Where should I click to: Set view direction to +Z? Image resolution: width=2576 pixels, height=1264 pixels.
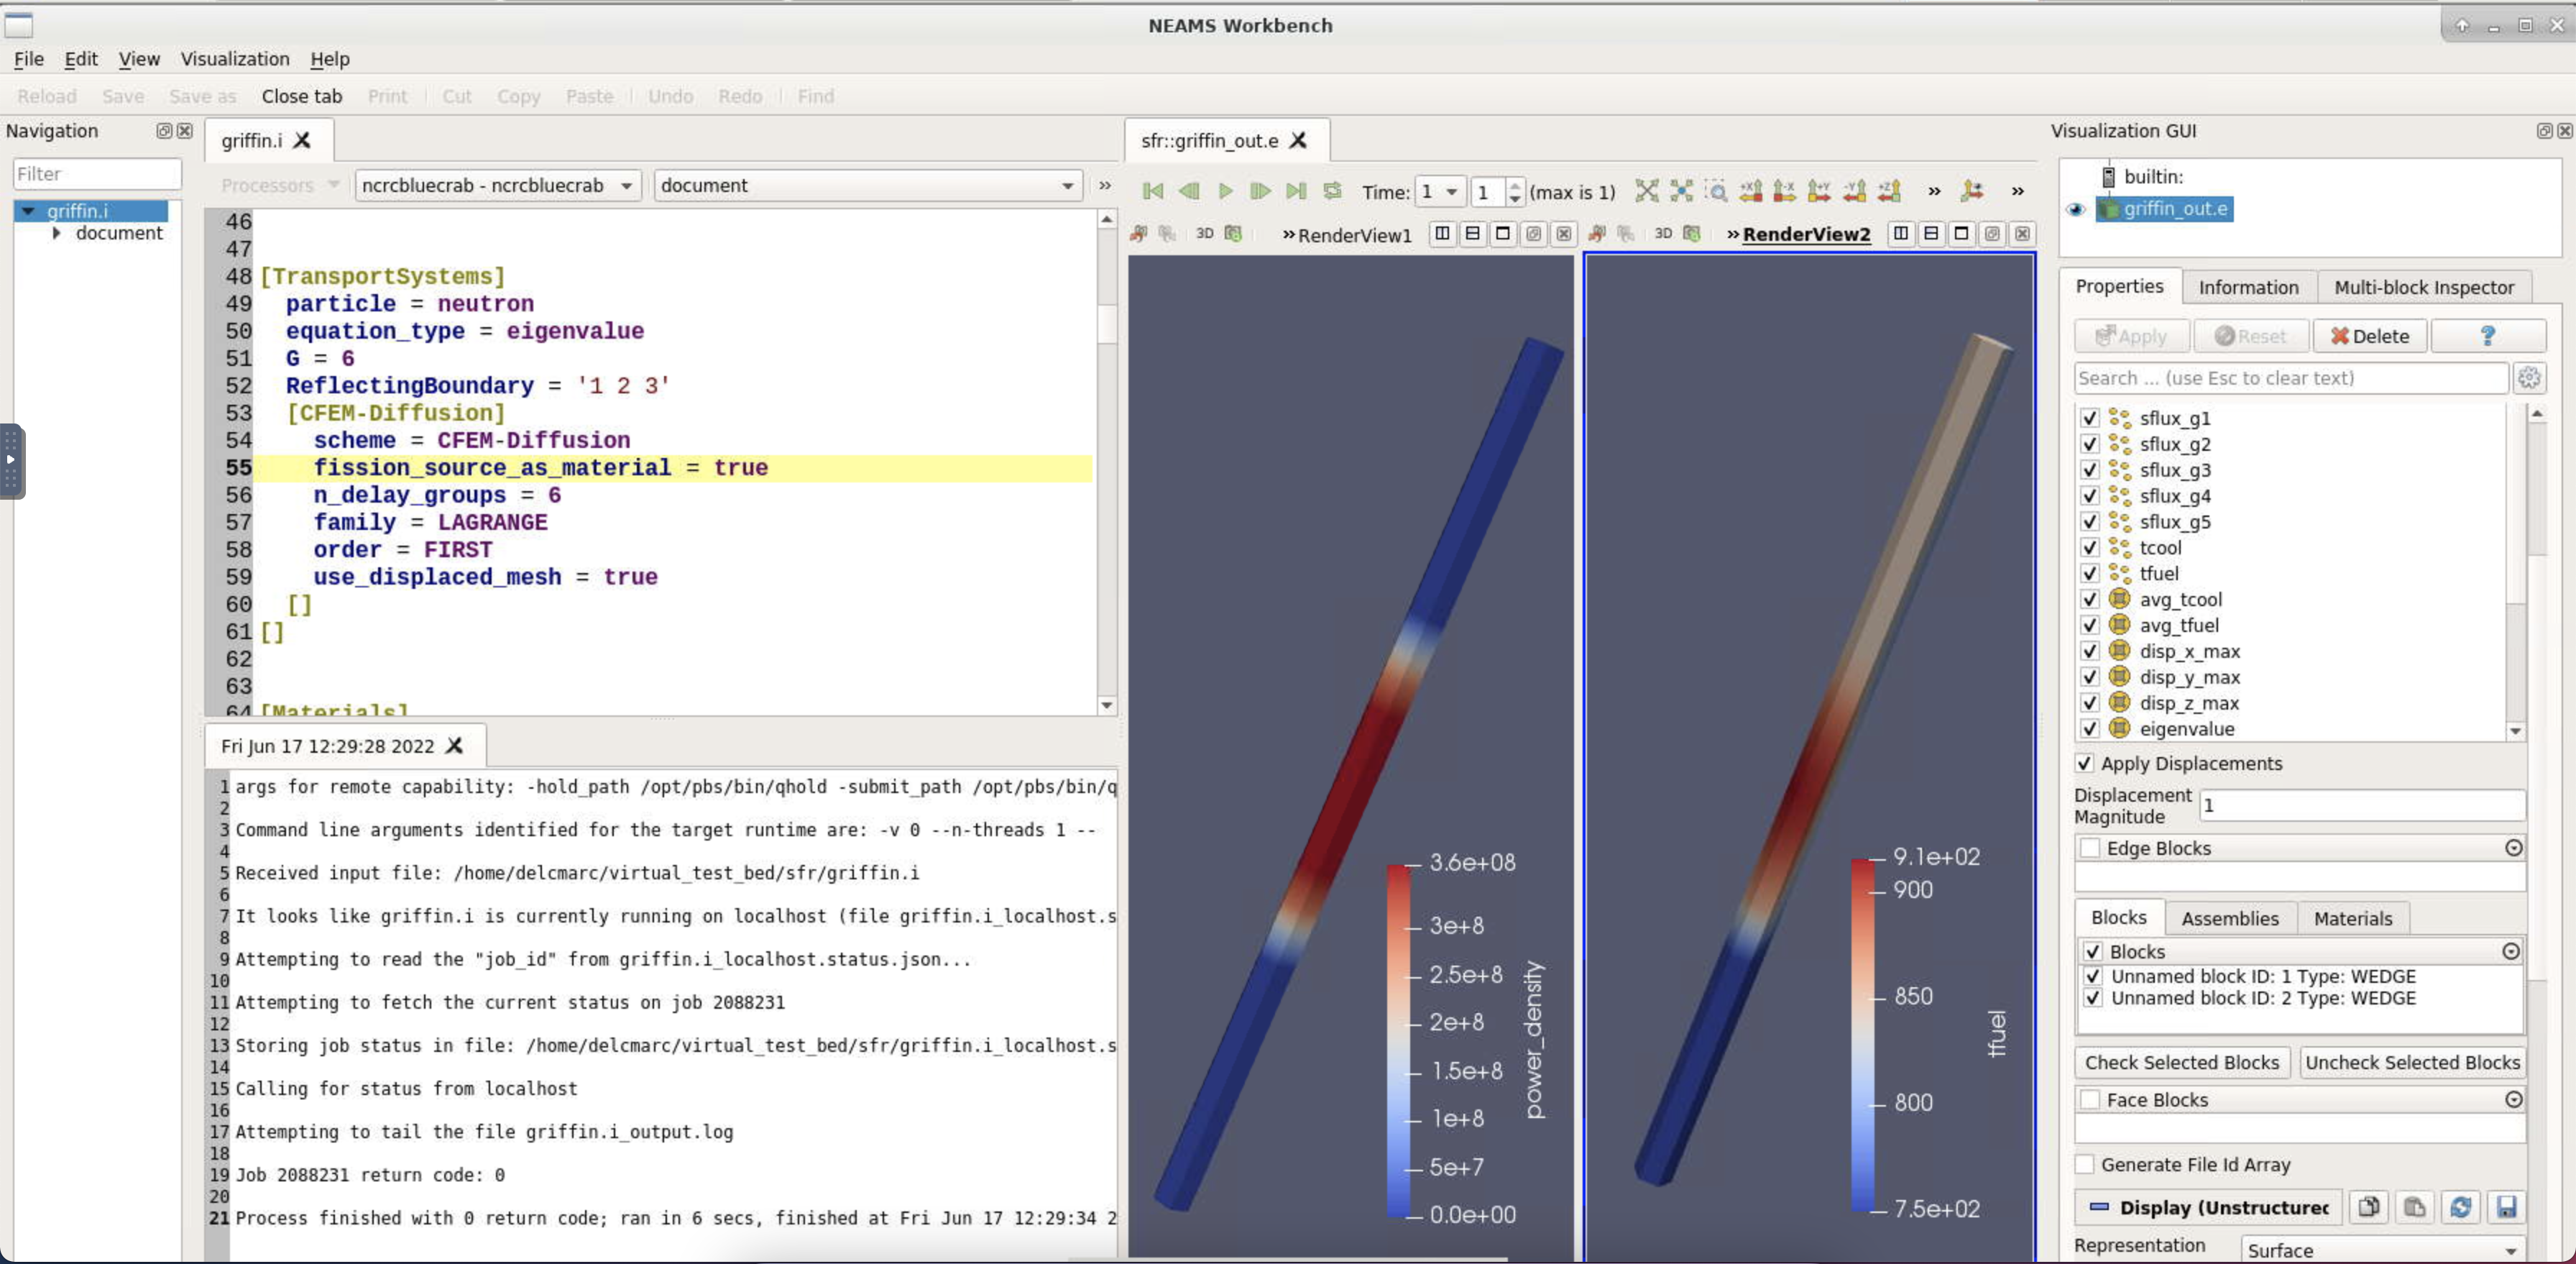tap(1889, 191)
